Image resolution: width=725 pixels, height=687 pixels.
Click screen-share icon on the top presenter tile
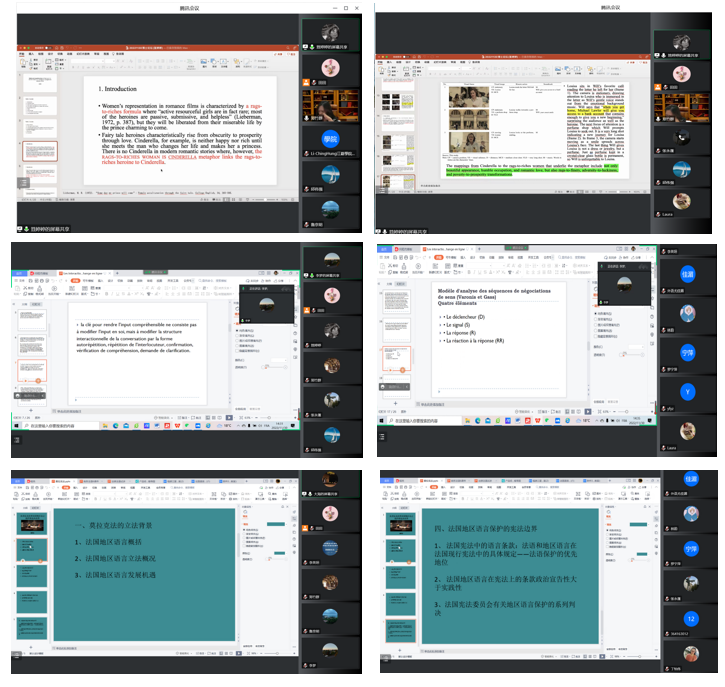pos(305,46)
